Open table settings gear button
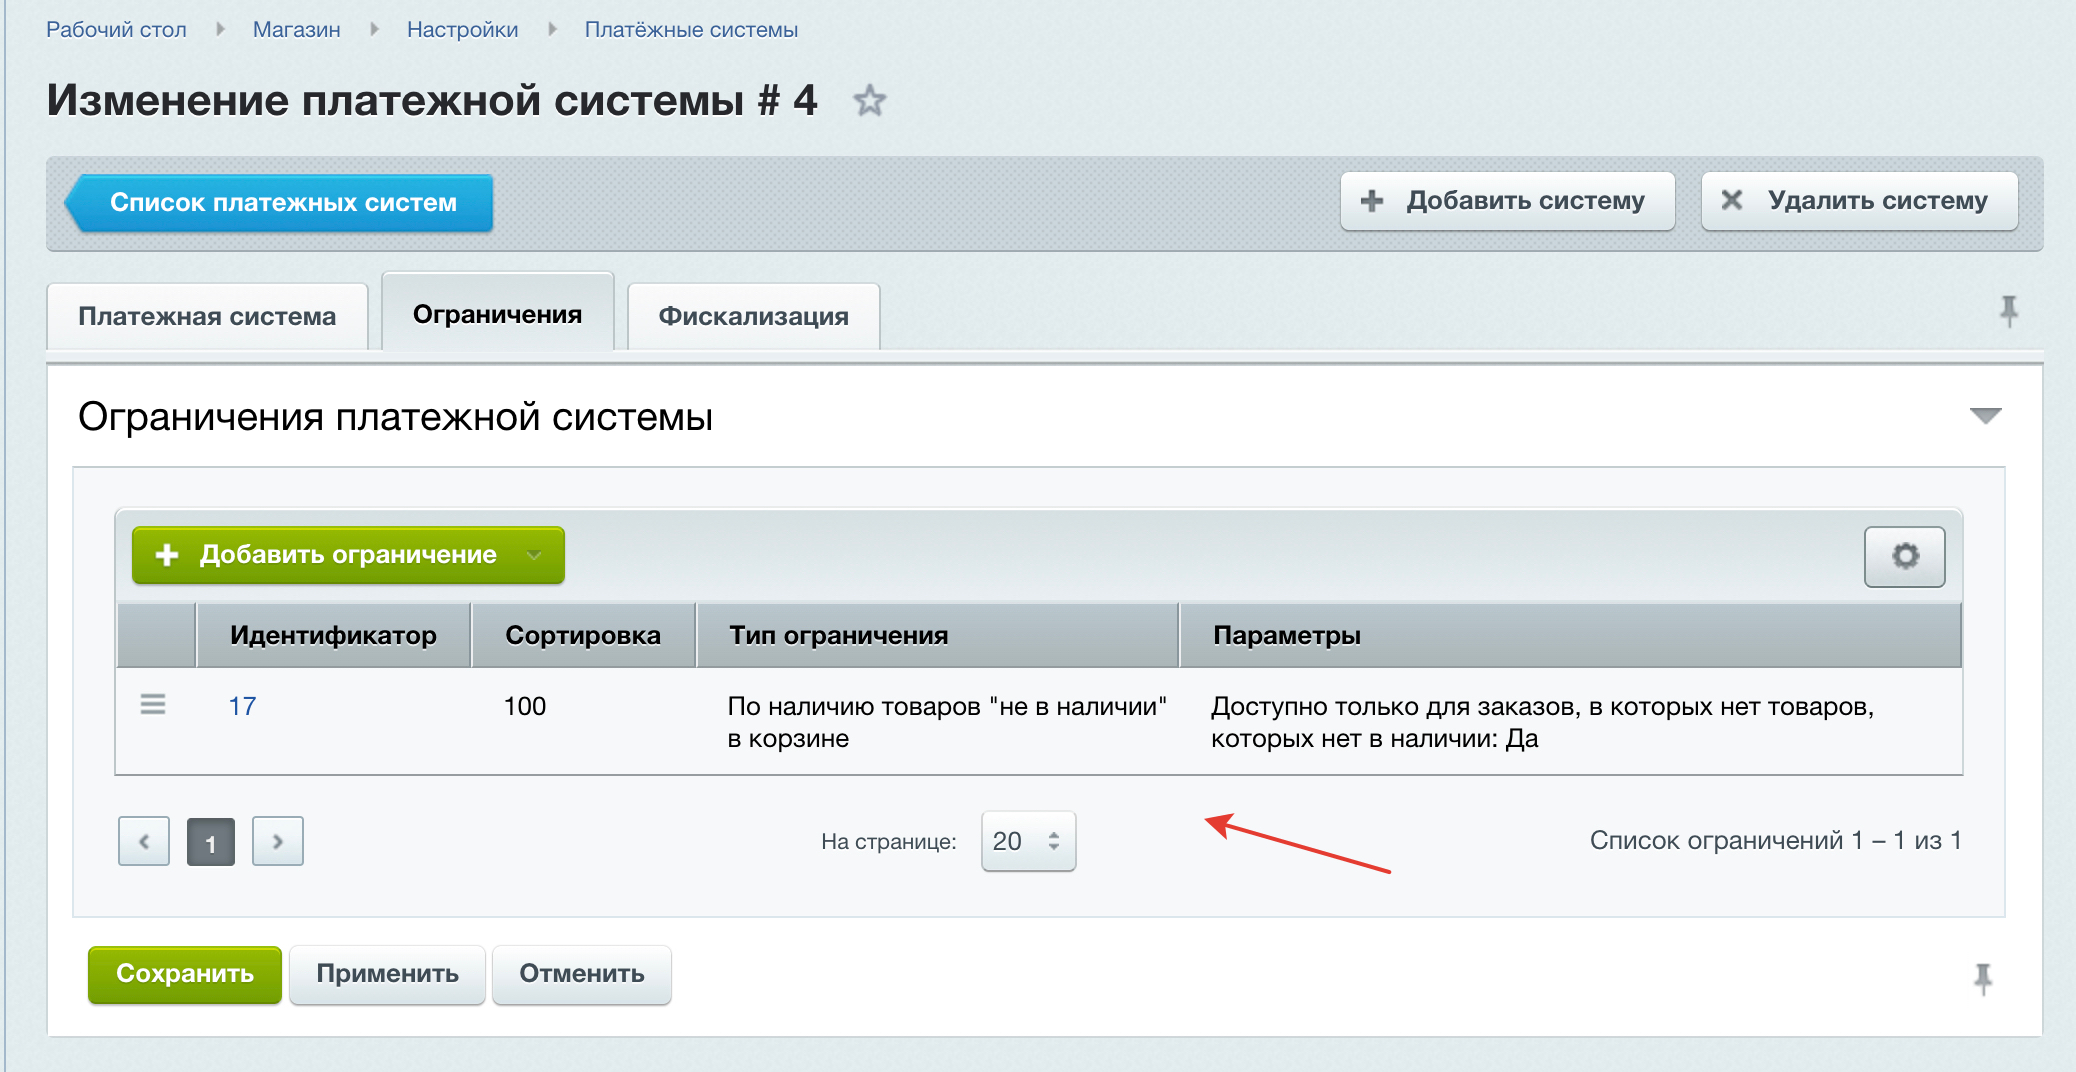Viewport: 2076px width, 1072px height. pyautogui.click(x=1904, y=556)
